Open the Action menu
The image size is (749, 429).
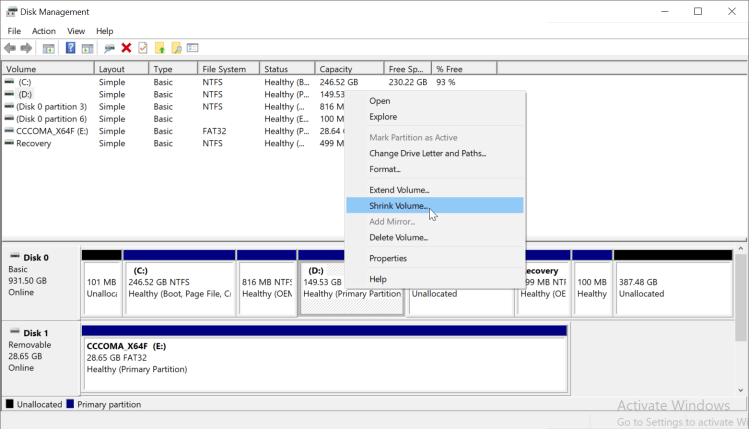click(43, 31)
